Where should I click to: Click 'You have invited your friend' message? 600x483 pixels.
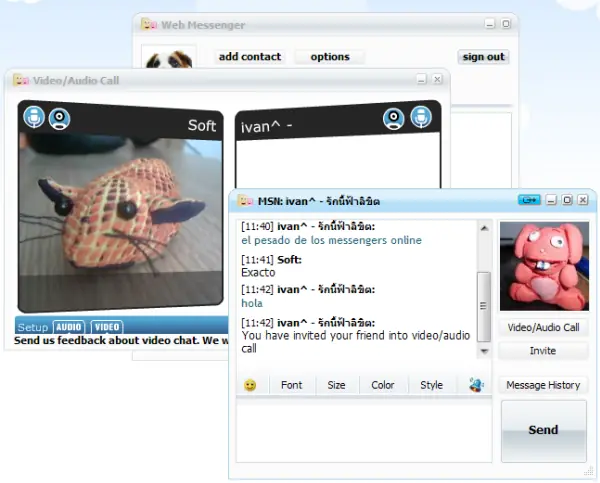pyautogui.click(x=355, y=342)
